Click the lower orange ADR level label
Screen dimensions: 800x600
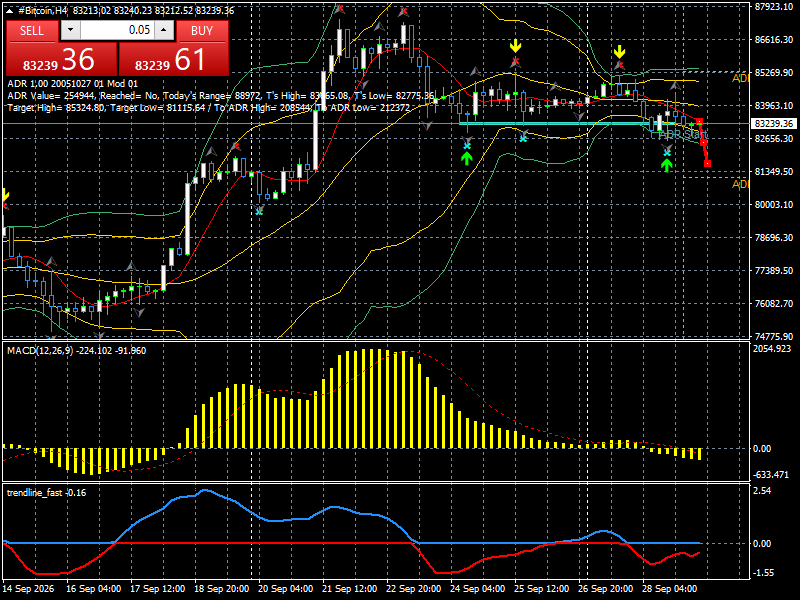tap(740, 184)
